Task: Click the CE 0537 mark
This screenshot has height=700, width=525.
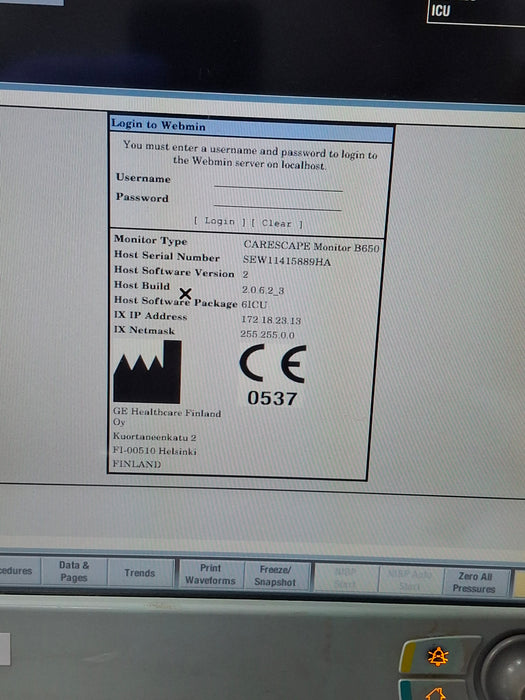Action: (272, 375)
